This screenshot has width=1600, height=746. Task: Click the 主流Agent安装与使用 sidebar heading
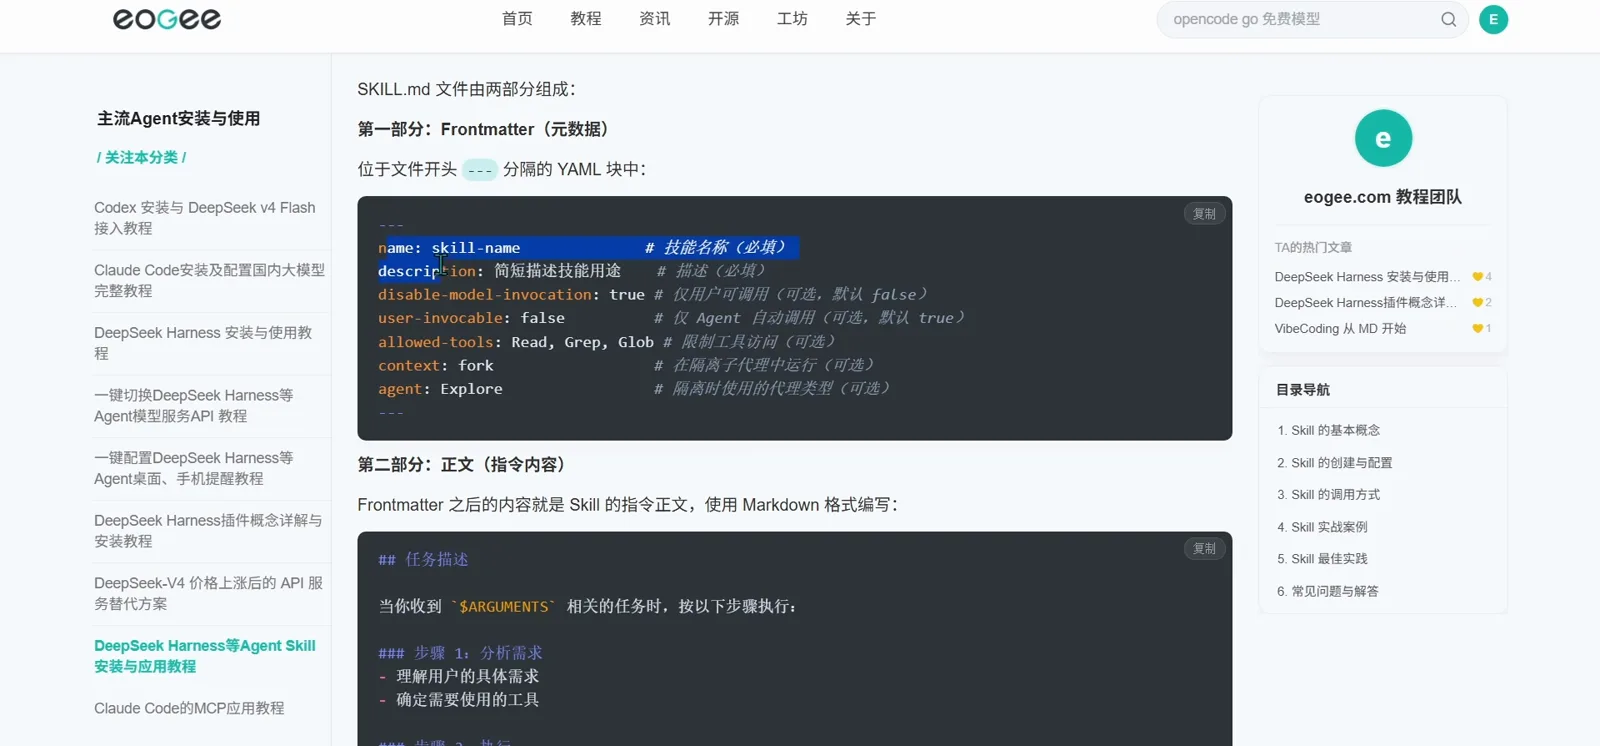[x=179, y=118]
